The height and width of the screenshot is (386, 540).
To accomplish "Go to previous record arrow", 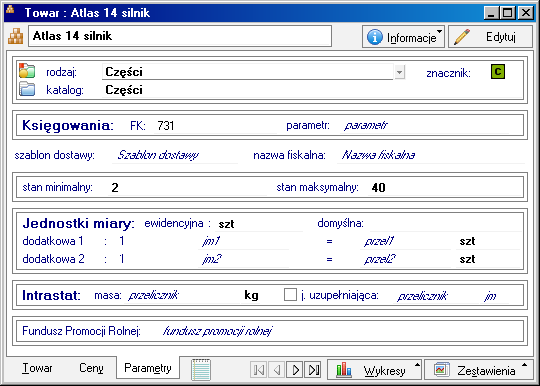I will coord(277,370).
